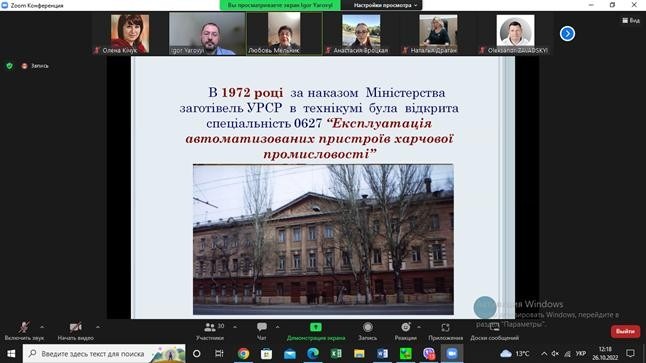Start camera using Начать видео button
This screenshot has width=646, height=363.
(75, 328)
